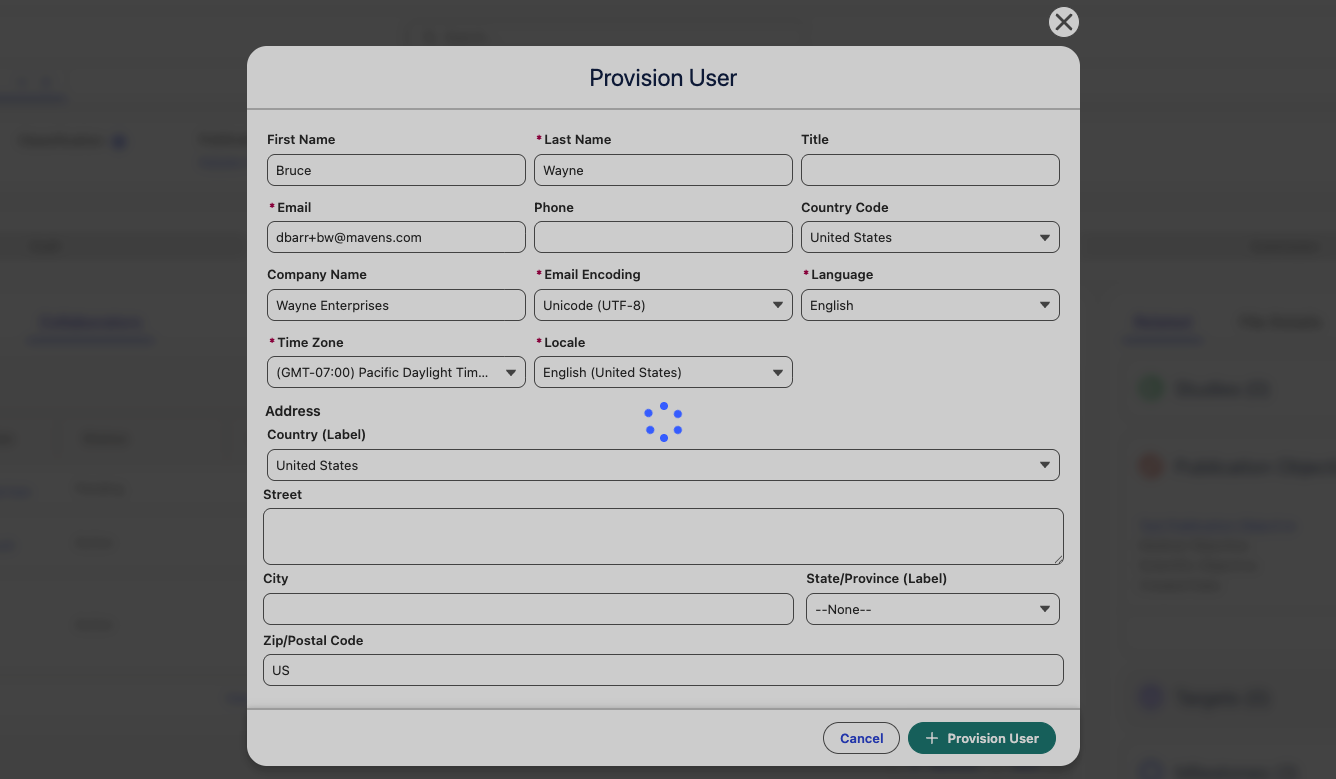Viewport: 1336px width, 779px height.
Task: Open the Country Code dropdown
Action: (x=930, y=237)
